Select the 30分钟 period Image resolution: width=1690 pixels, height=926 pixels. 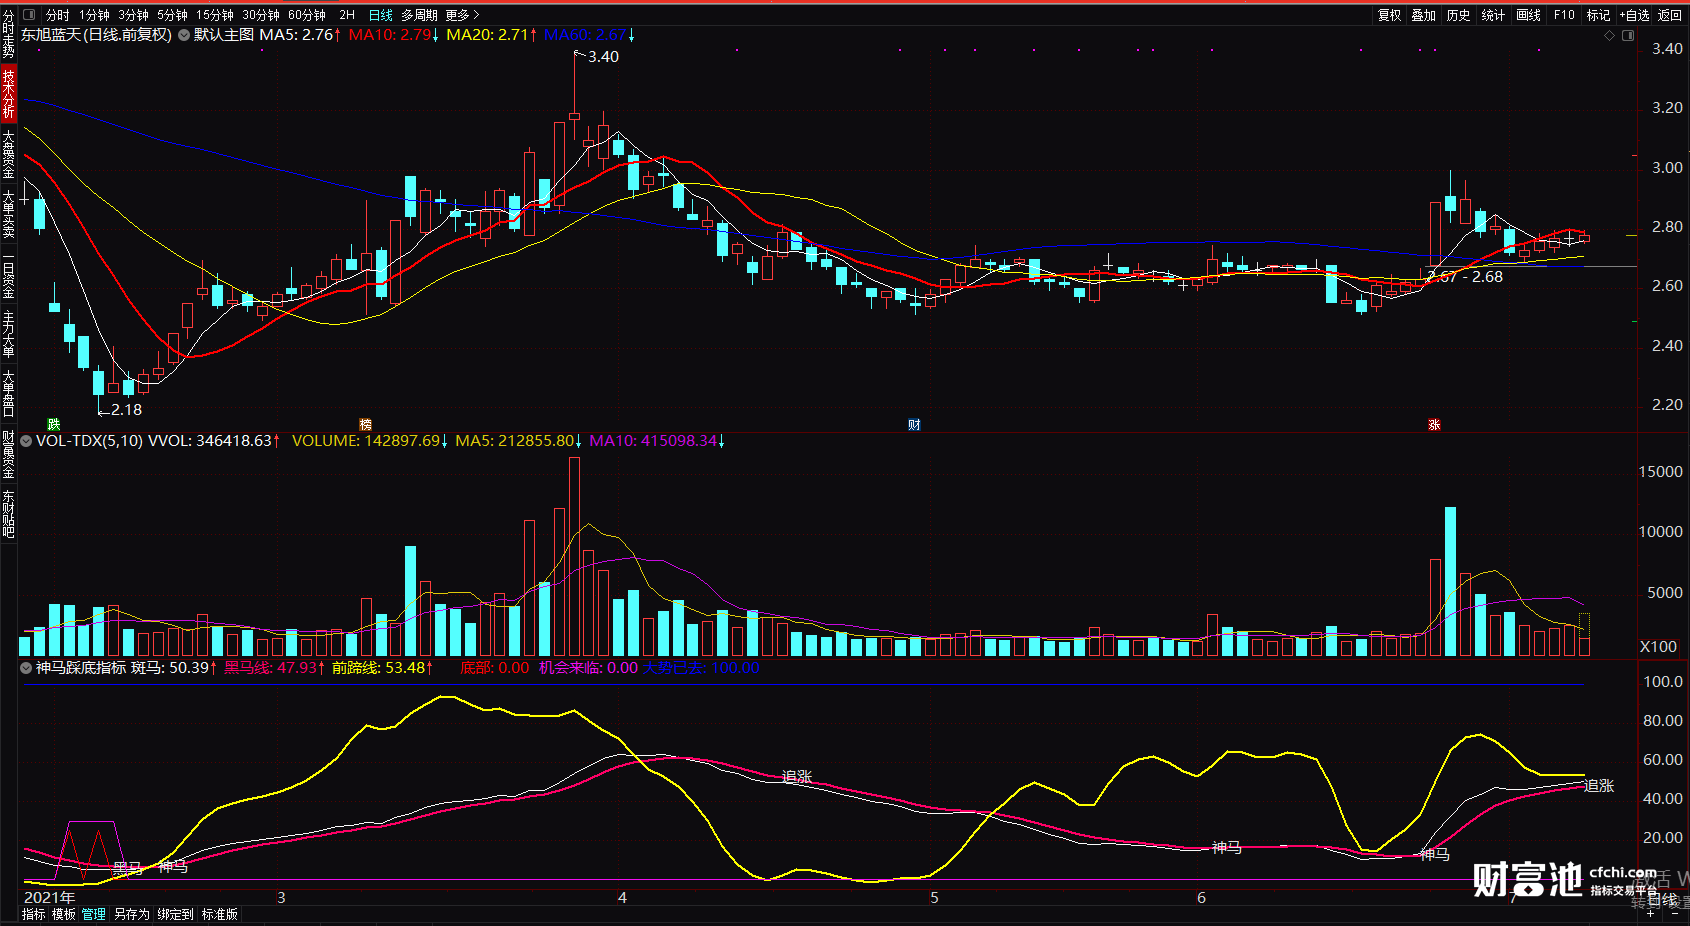click(x=261, y=15)
